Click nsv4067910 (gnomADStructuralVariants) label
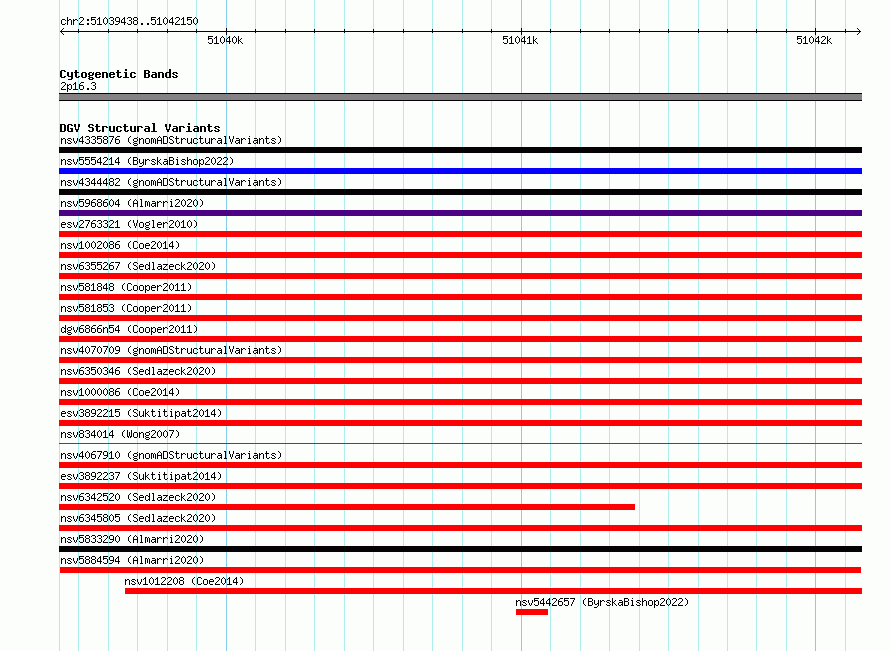Screen dimensions: 890x651 (171, 455)
